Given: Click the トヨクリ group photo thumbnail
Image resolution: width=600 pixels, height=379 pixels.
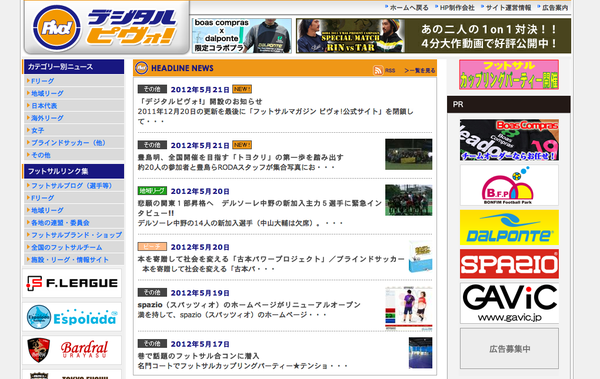Looking at the screenshot, I should (x=409, y=154).
